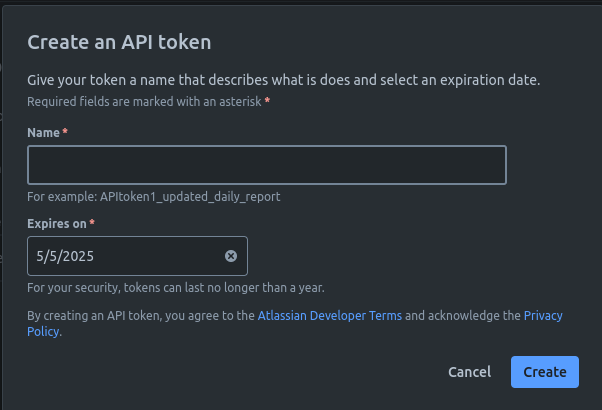The width and height of the screenshot is (602, 410).
Task: Click the 'Create an API token' heading
Action: click(119, 42)
